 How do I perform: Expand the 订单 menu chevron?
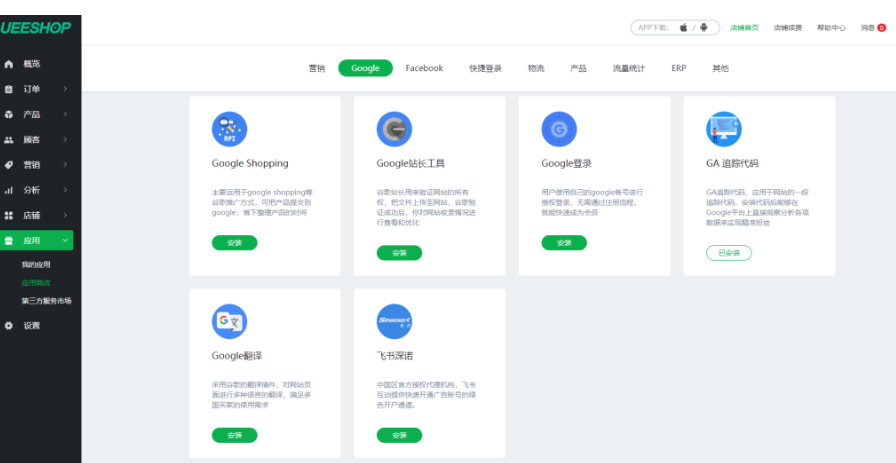[x=65, y=89]
